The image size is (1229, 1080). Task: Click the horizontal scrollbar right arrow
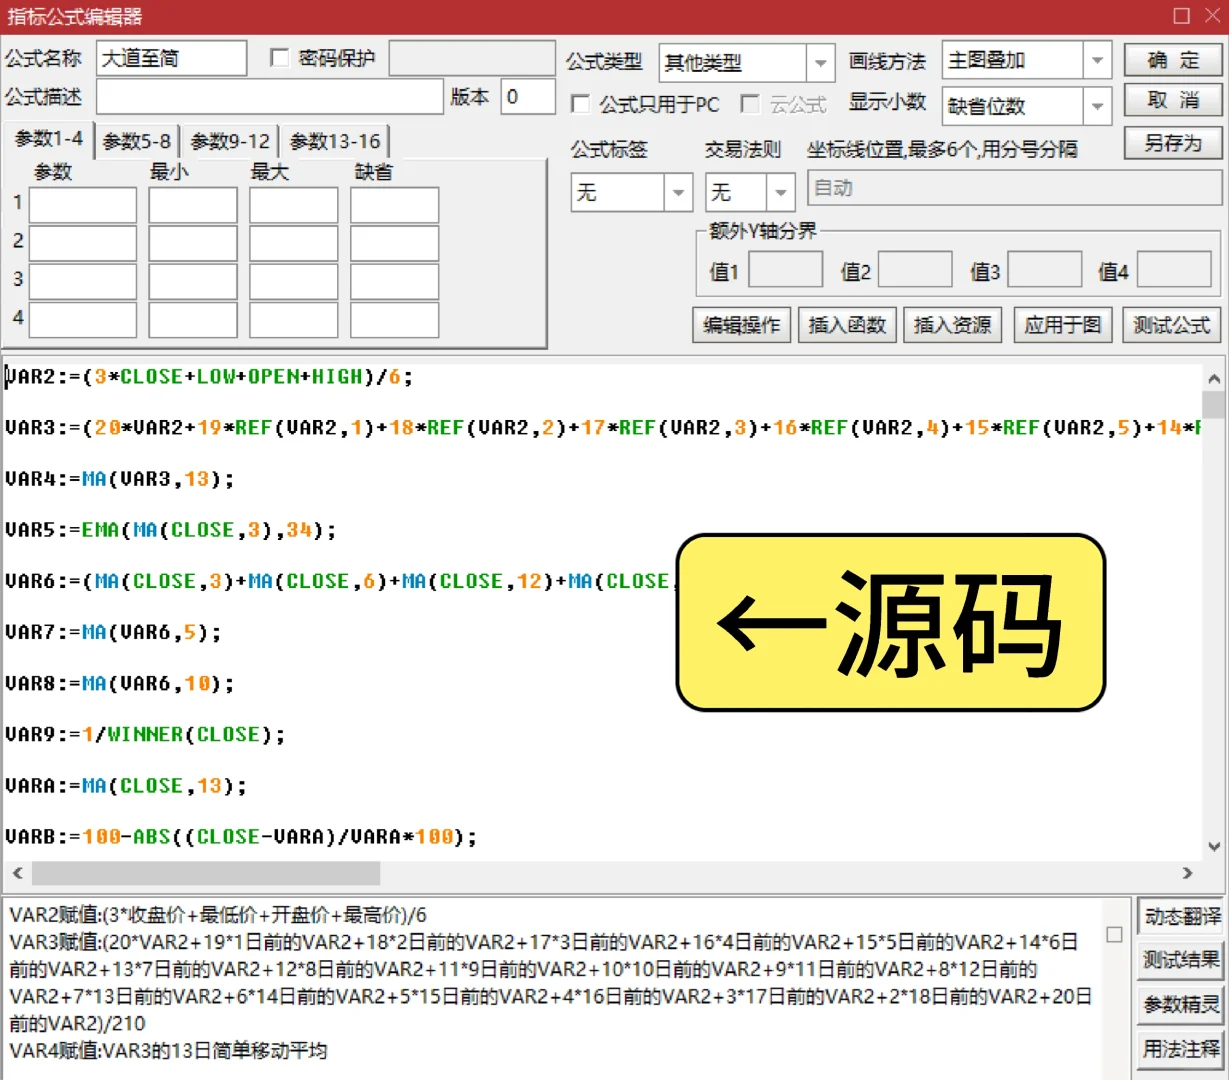1188,873
